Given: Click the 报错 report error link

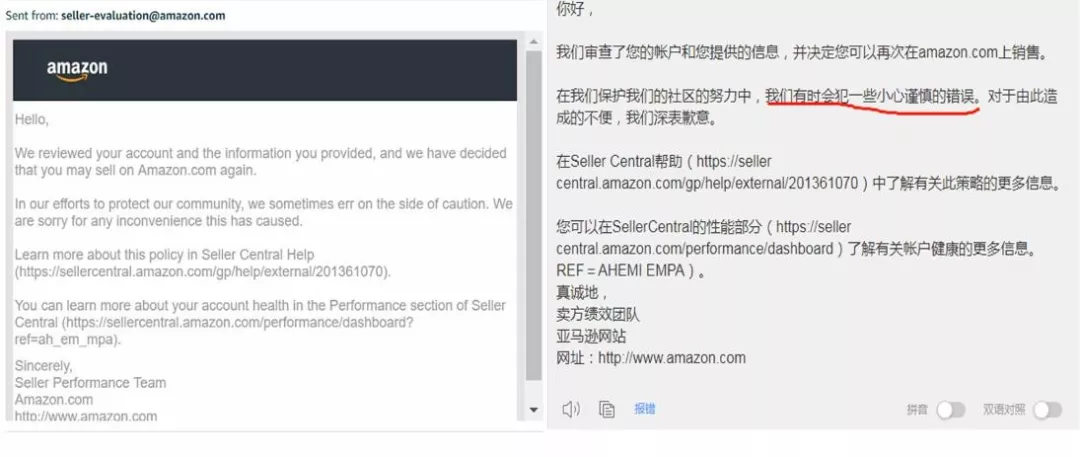Looking at the screenshot, I should point(645,409).
